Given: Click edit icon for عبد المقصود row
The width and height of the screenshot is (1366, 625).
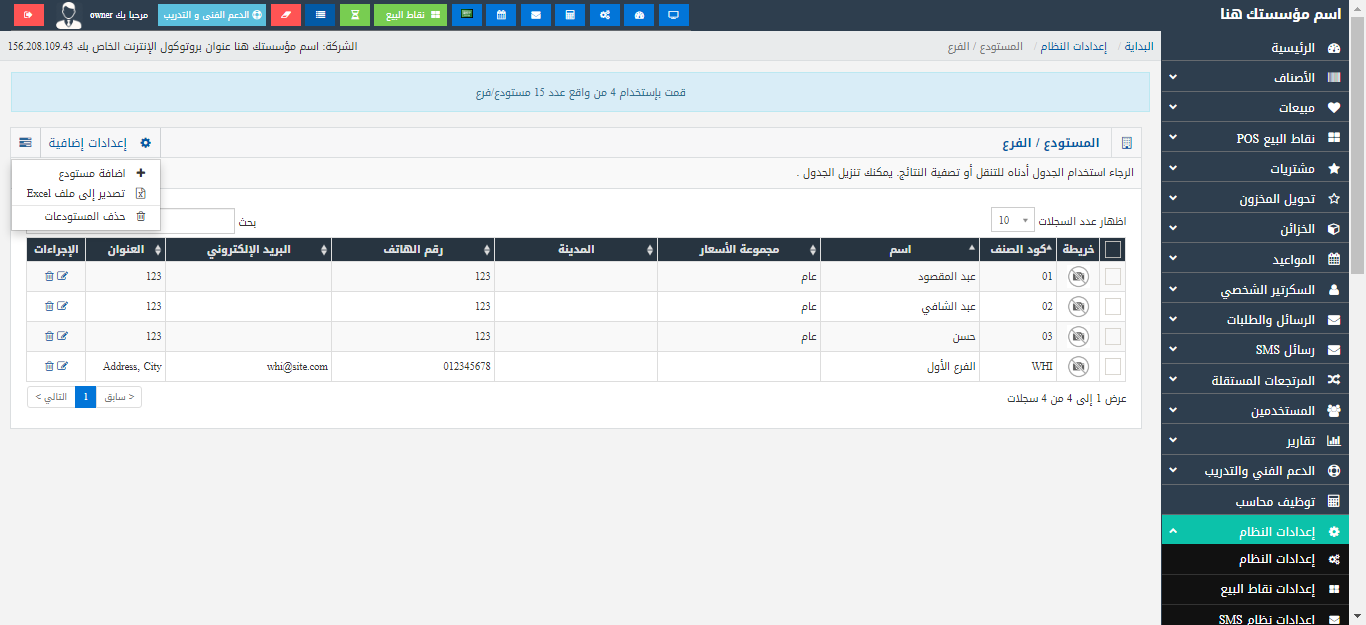Looking at the screenshot, I should 63,277.
